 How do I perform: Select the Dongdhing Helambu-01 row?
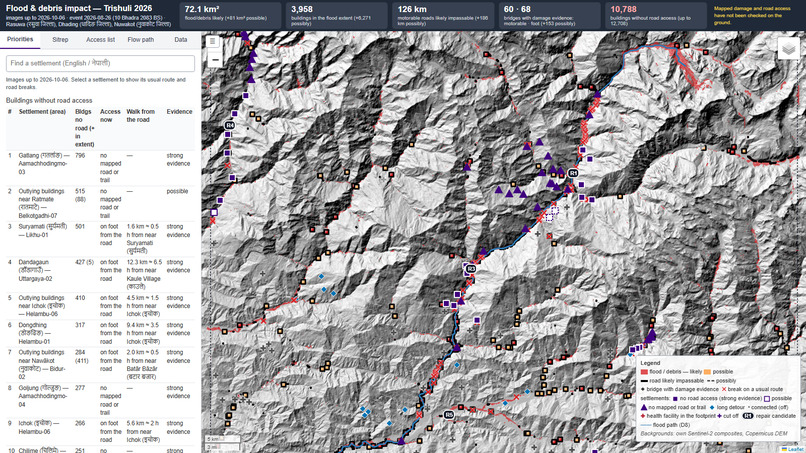point(100,333)
